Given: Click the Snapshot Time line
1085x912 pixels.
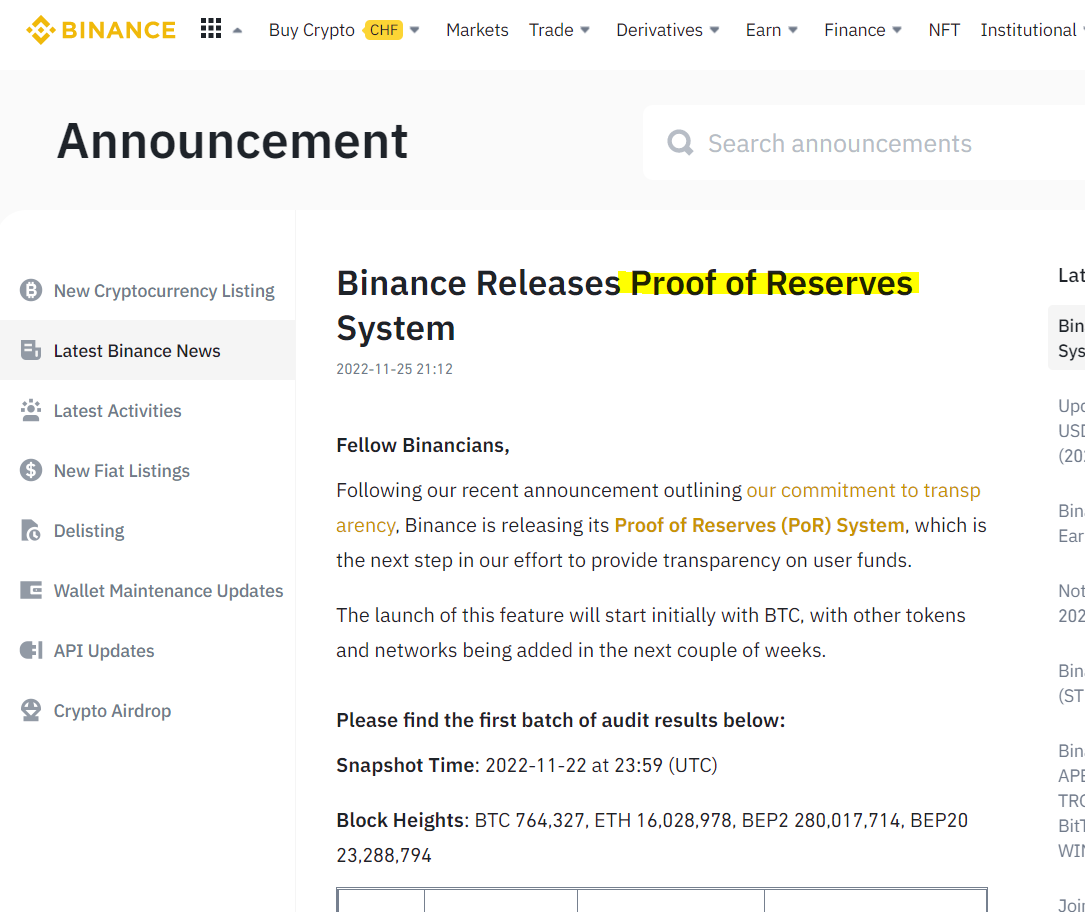Looking at the screenshot, I should click(x=527, y=765).
